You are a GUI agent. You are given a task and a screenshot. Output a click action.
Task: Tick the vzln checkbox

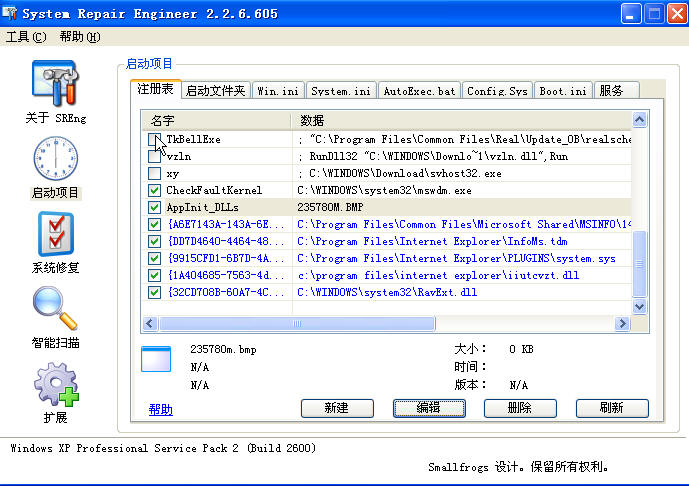click(154, 156)
